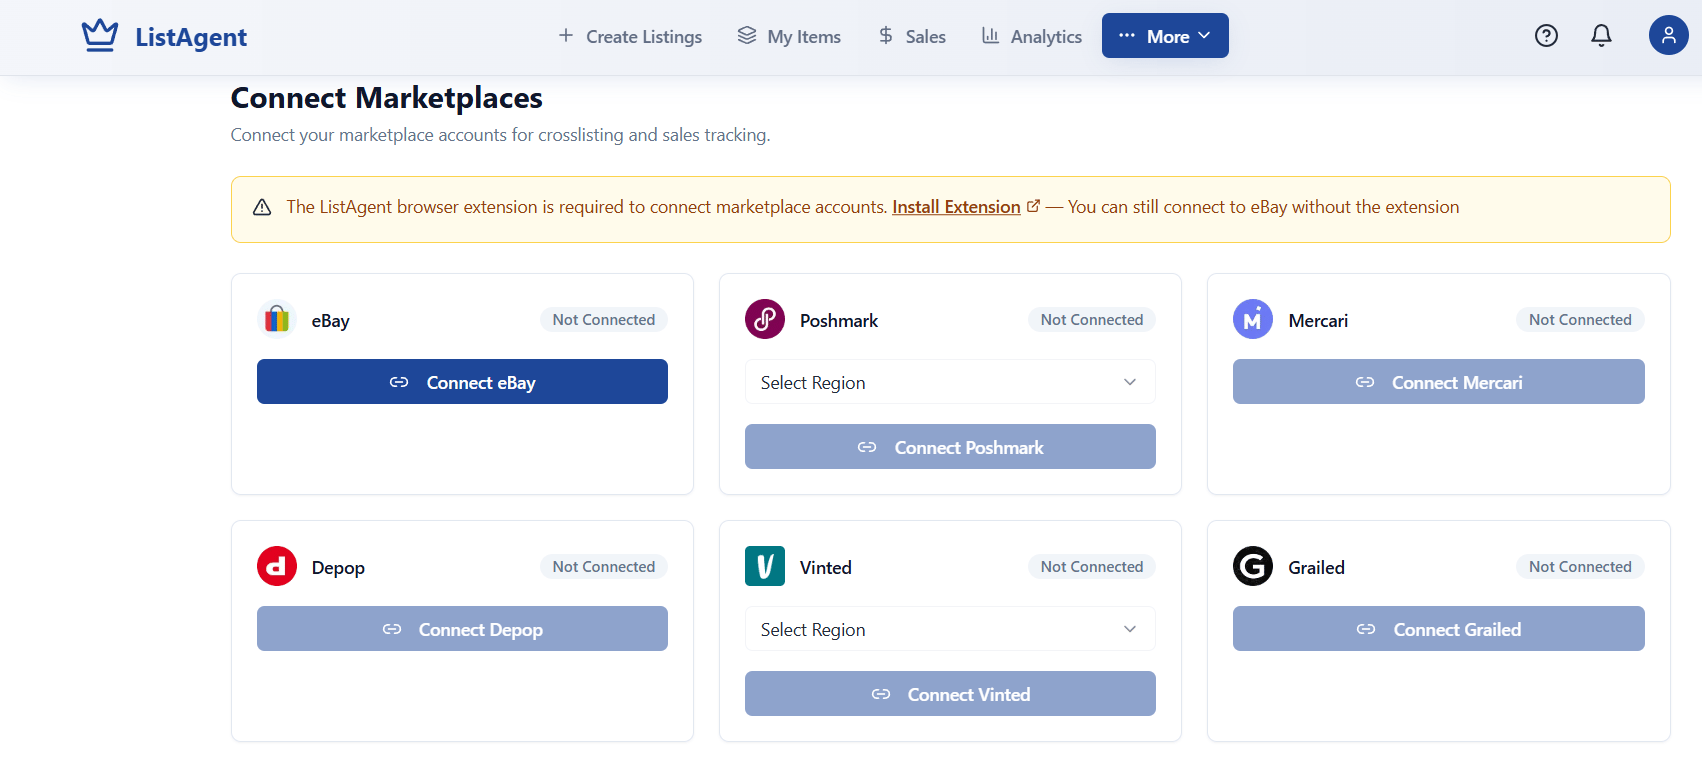
Task: Click Depop Not Connected status badge
Action: pyautogui.click(x=604, y=567)
